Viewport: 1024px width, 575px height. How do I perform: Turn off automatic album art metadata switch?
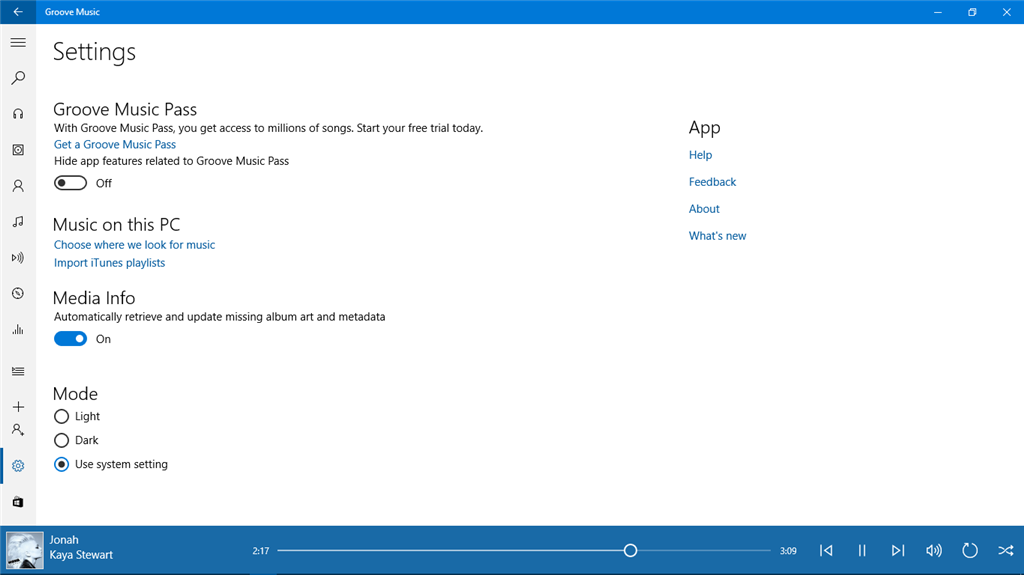(71, 338)
